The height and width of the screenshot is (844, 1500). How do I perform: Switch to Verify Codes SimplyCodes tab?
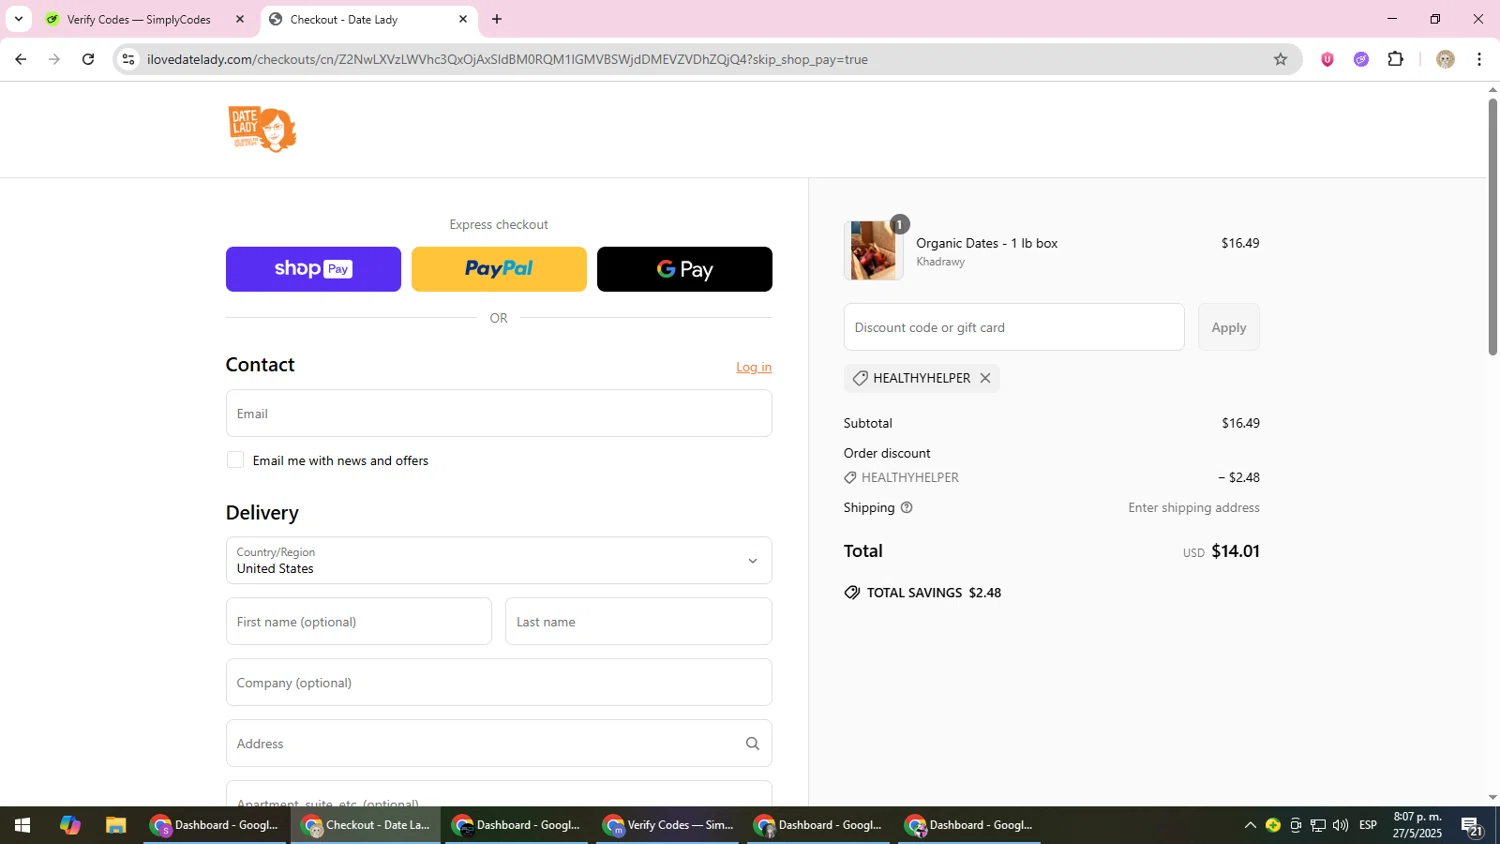coord(139,19)
